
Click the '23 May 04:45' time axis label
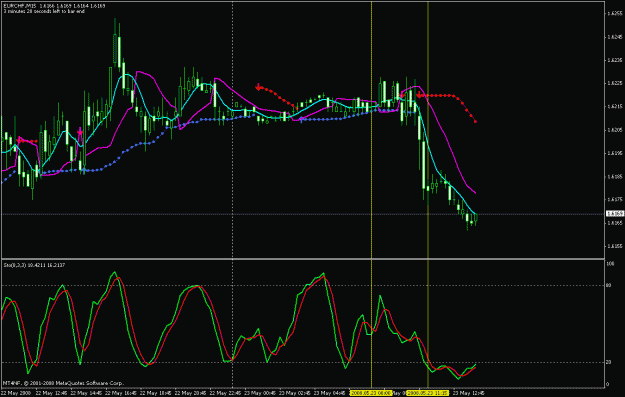click(x=329, y=393)
